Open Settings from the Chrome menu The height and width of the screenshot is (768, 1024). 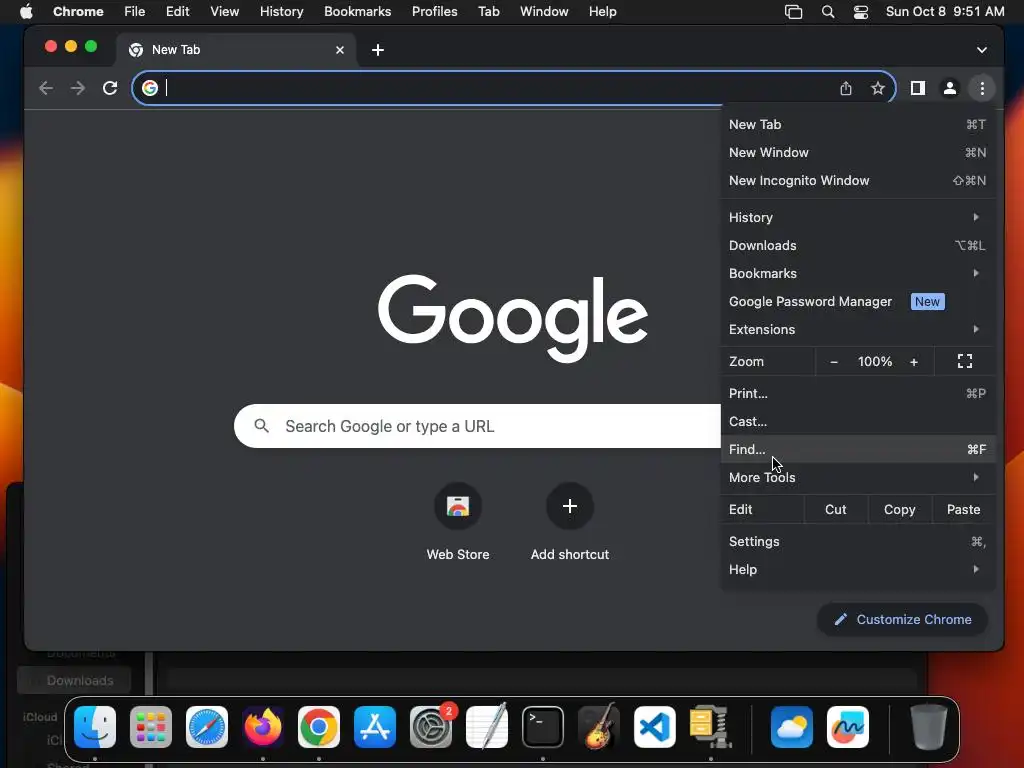(858, 541)
